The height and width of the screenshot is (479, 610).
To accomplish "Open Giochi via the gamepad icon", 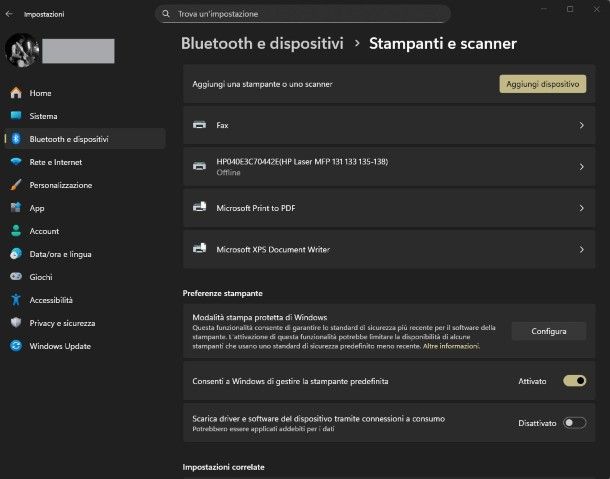I will tap(16, 277).
